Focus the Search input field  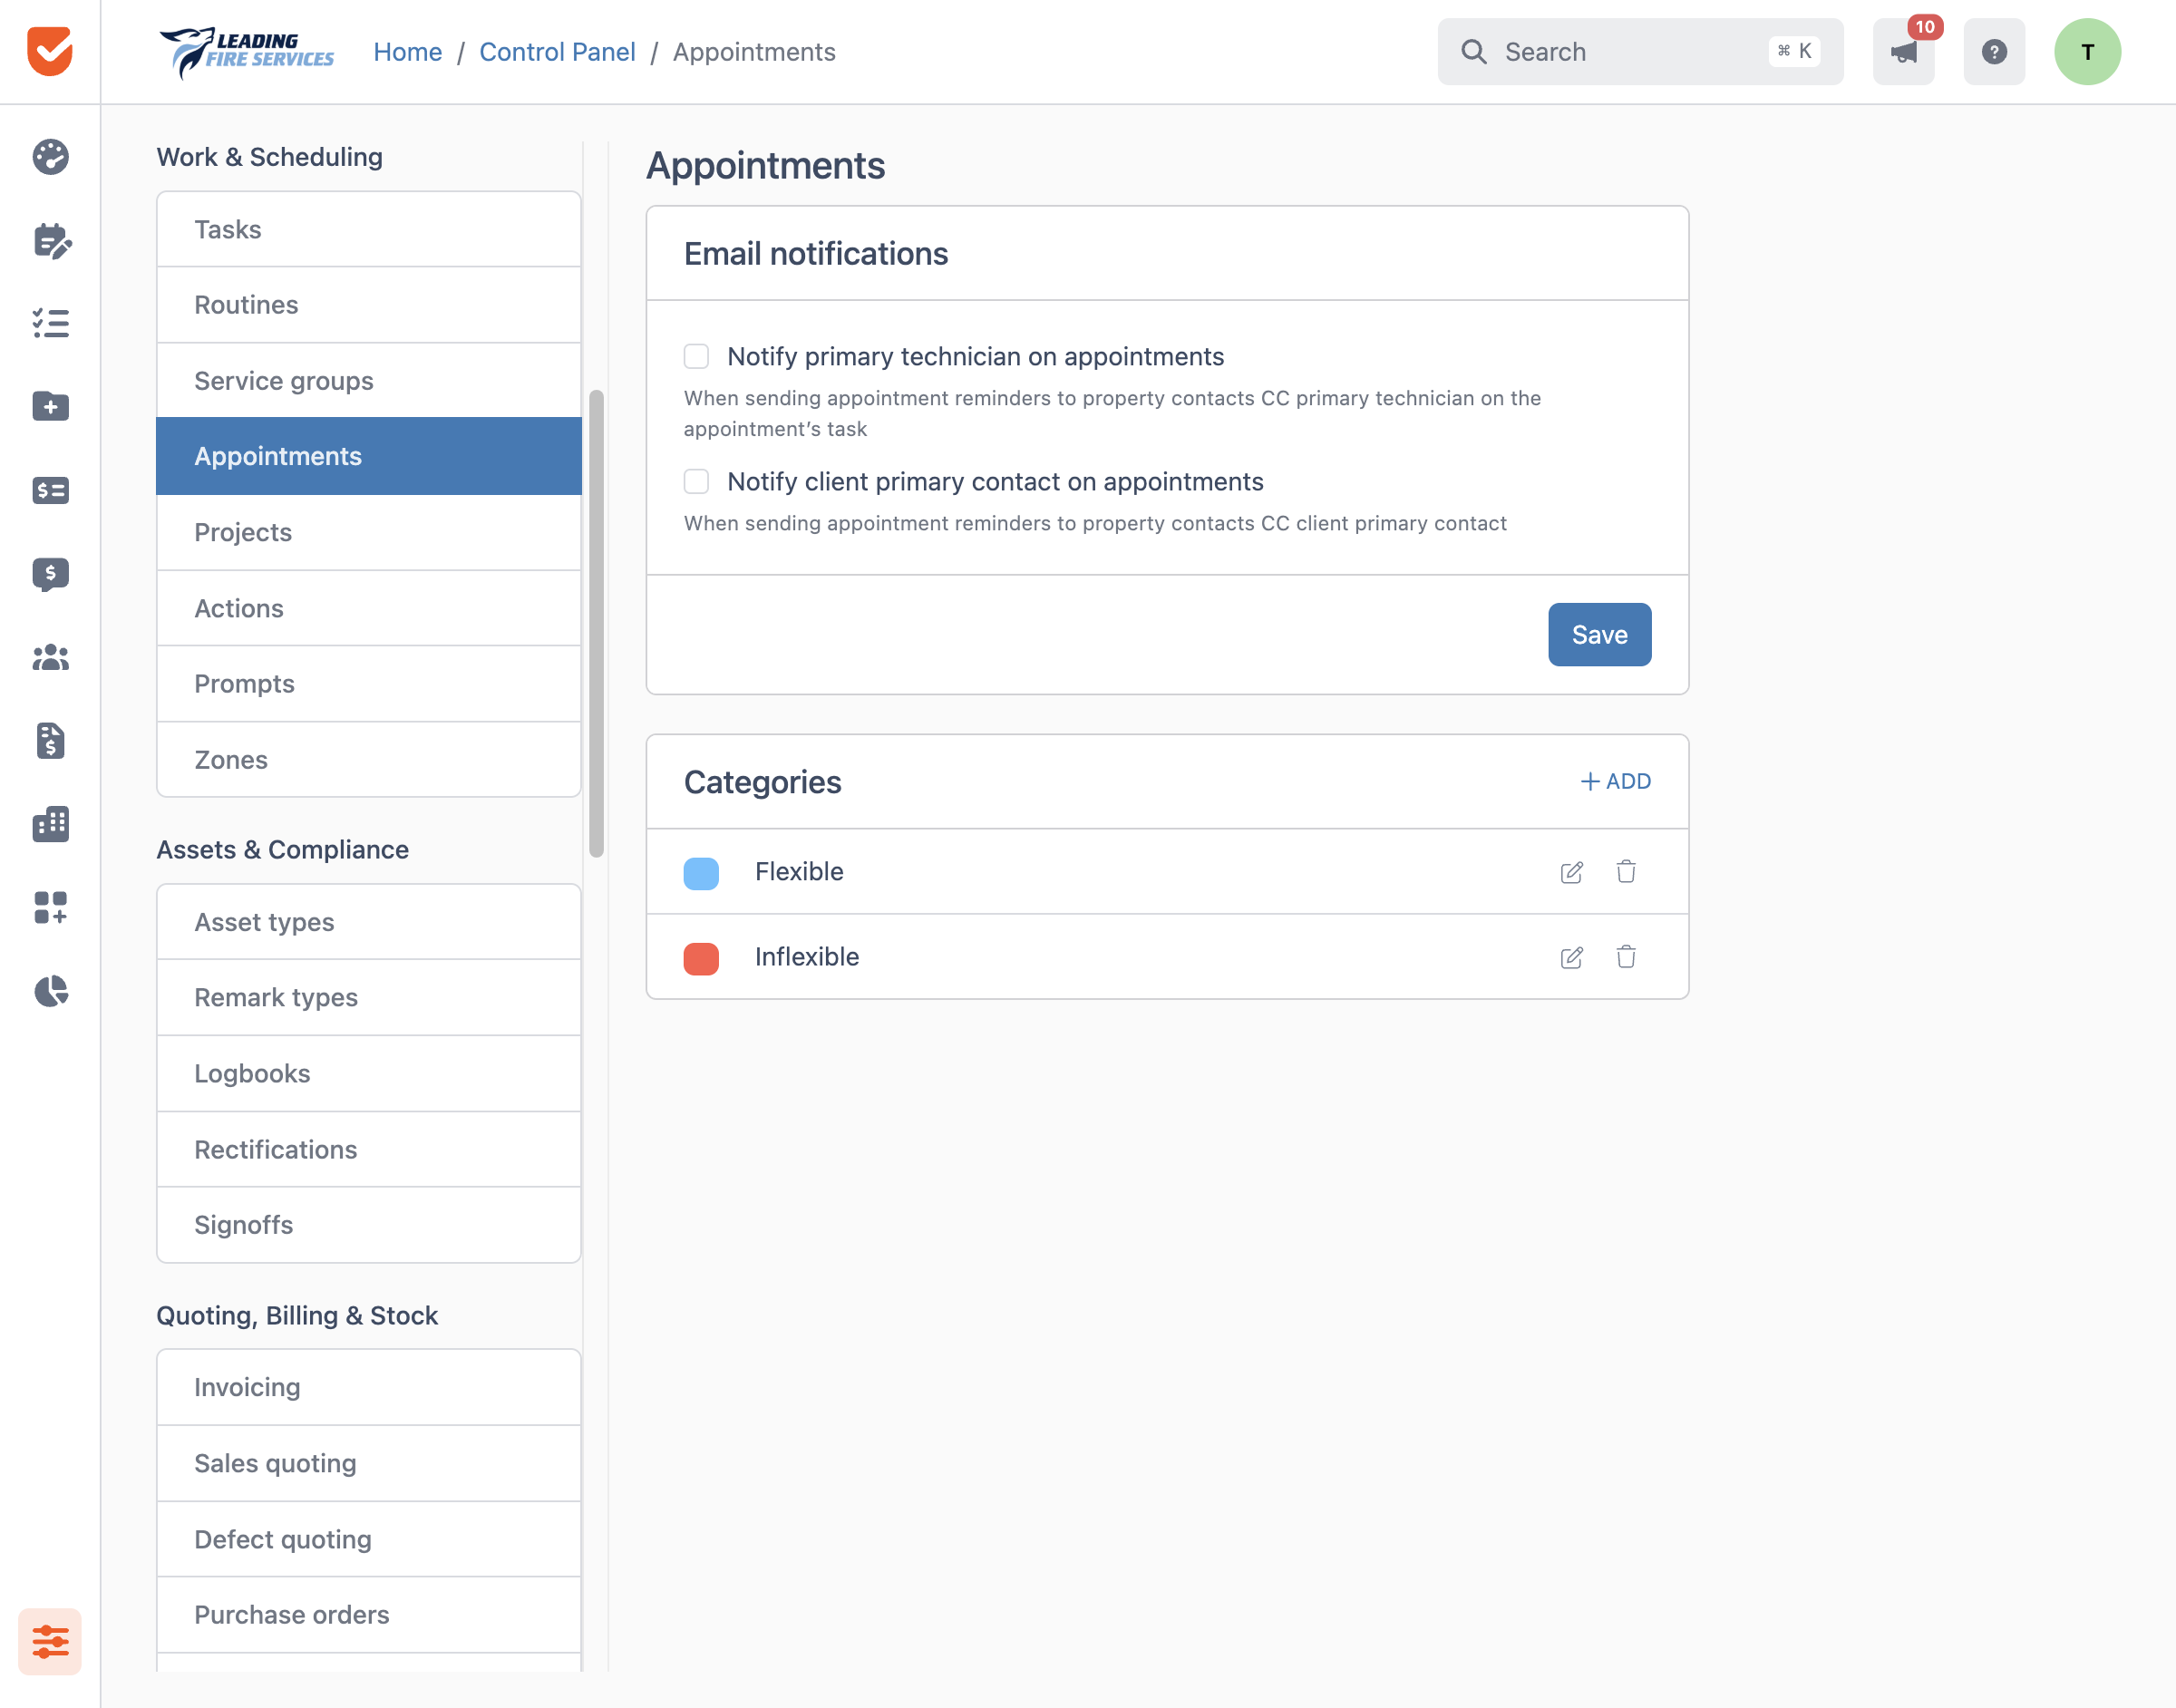coord(1640,51)
